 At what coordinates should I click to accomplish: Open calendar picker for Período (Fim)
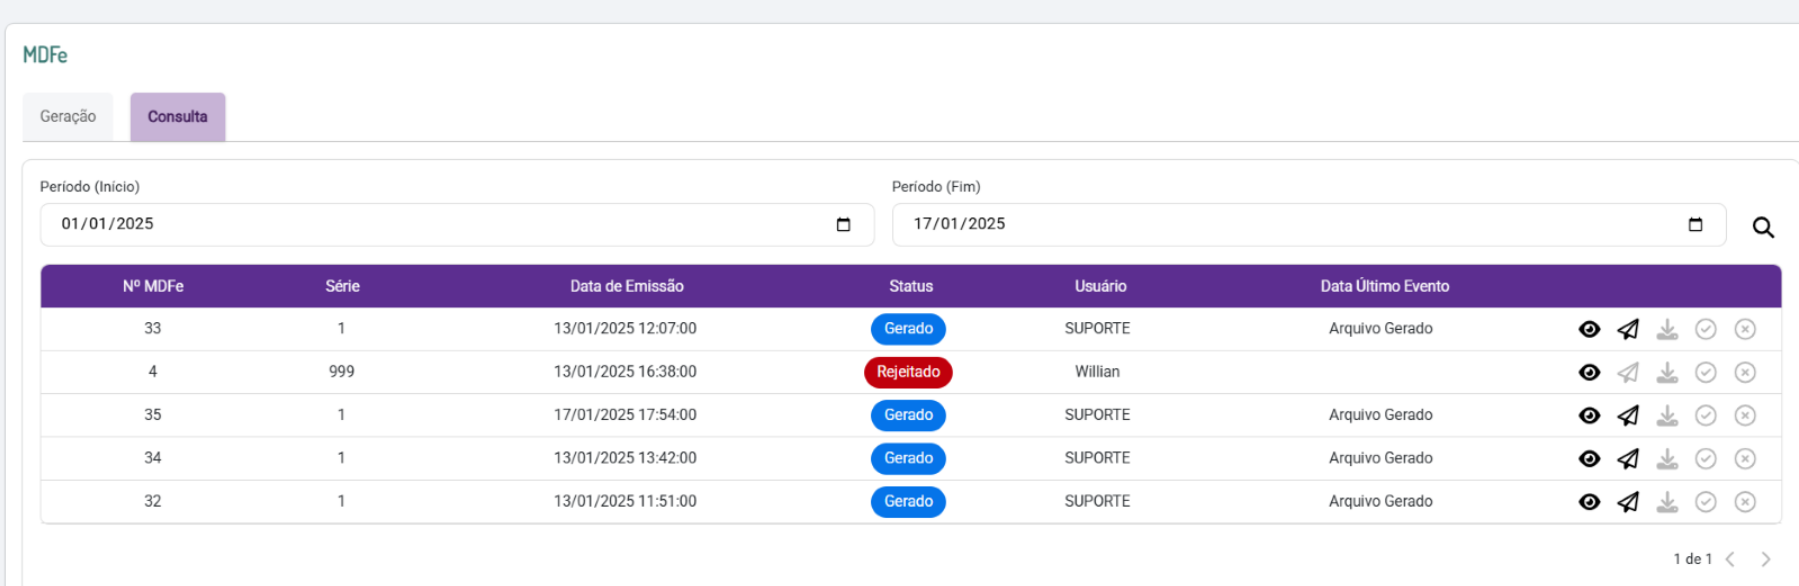[1695, 224]
